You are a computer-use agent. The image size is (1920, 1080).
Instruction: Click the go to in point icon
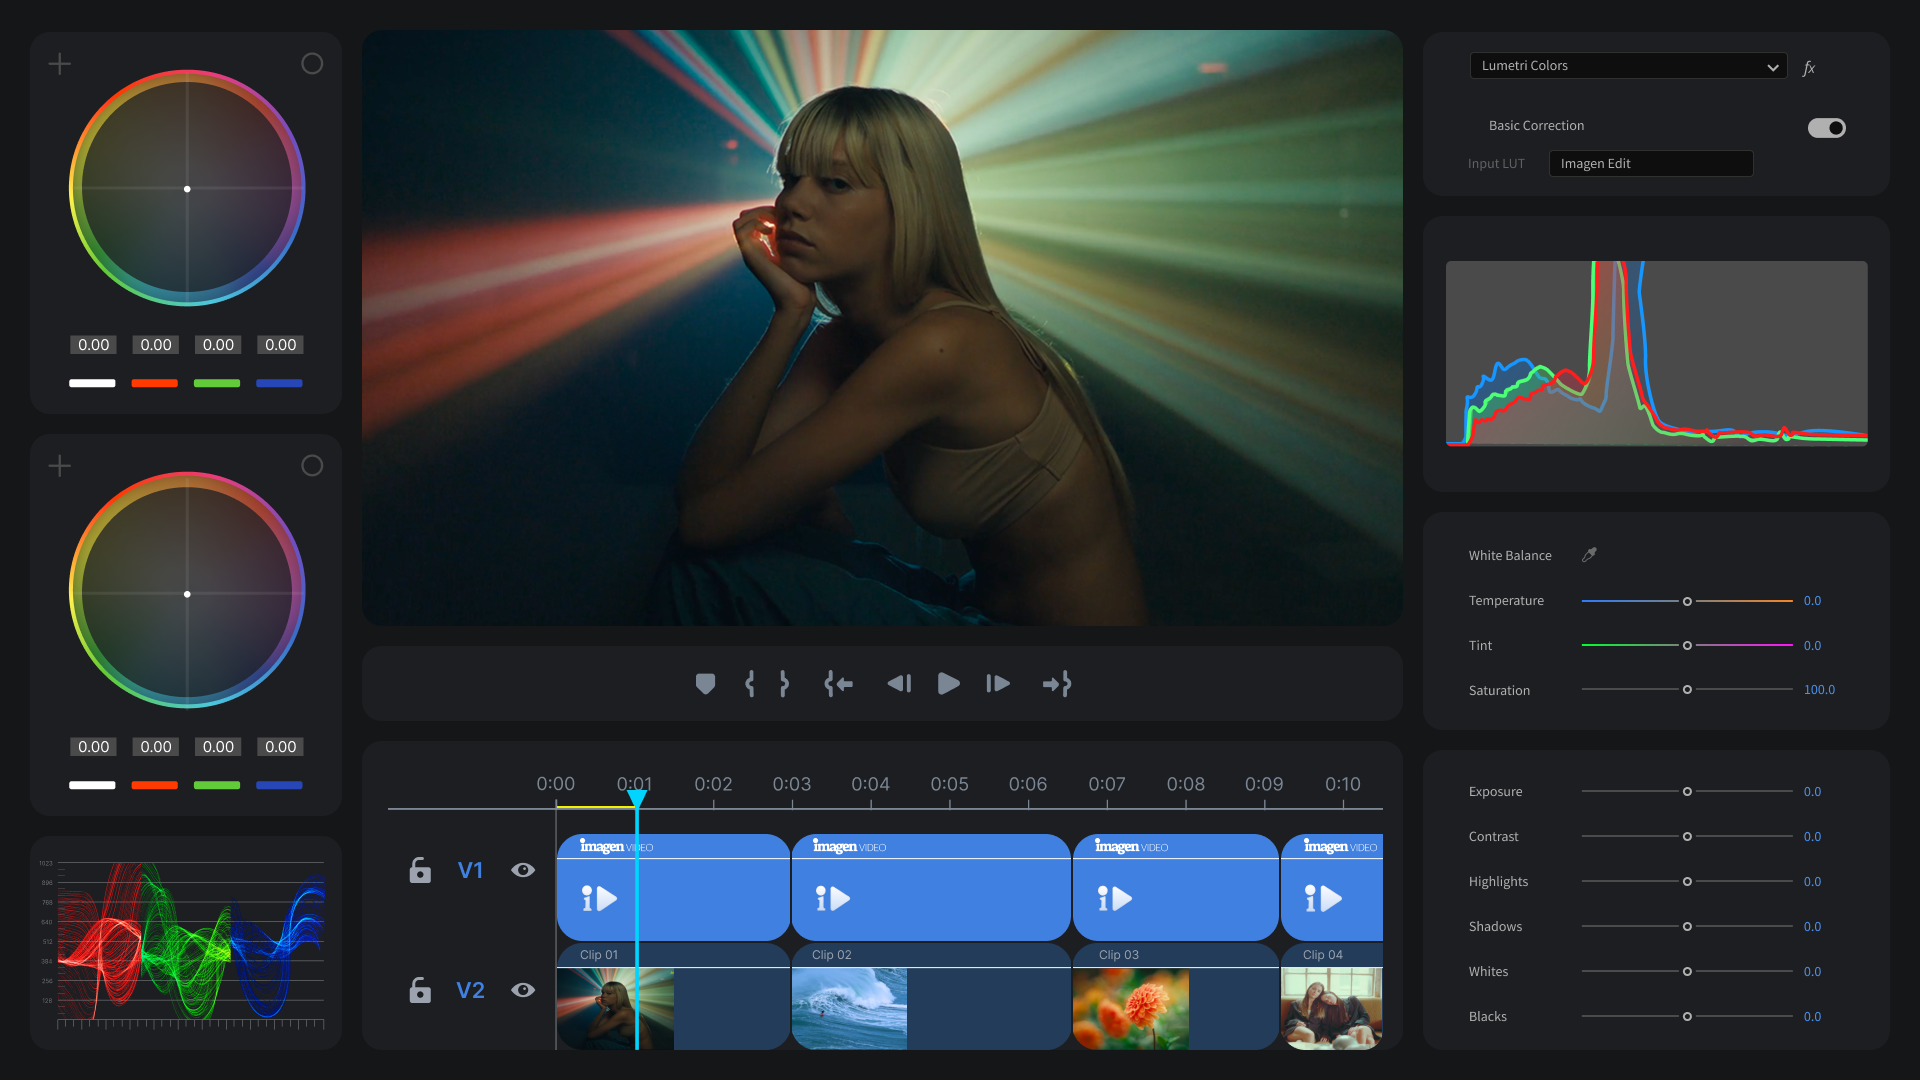[838, 684]
